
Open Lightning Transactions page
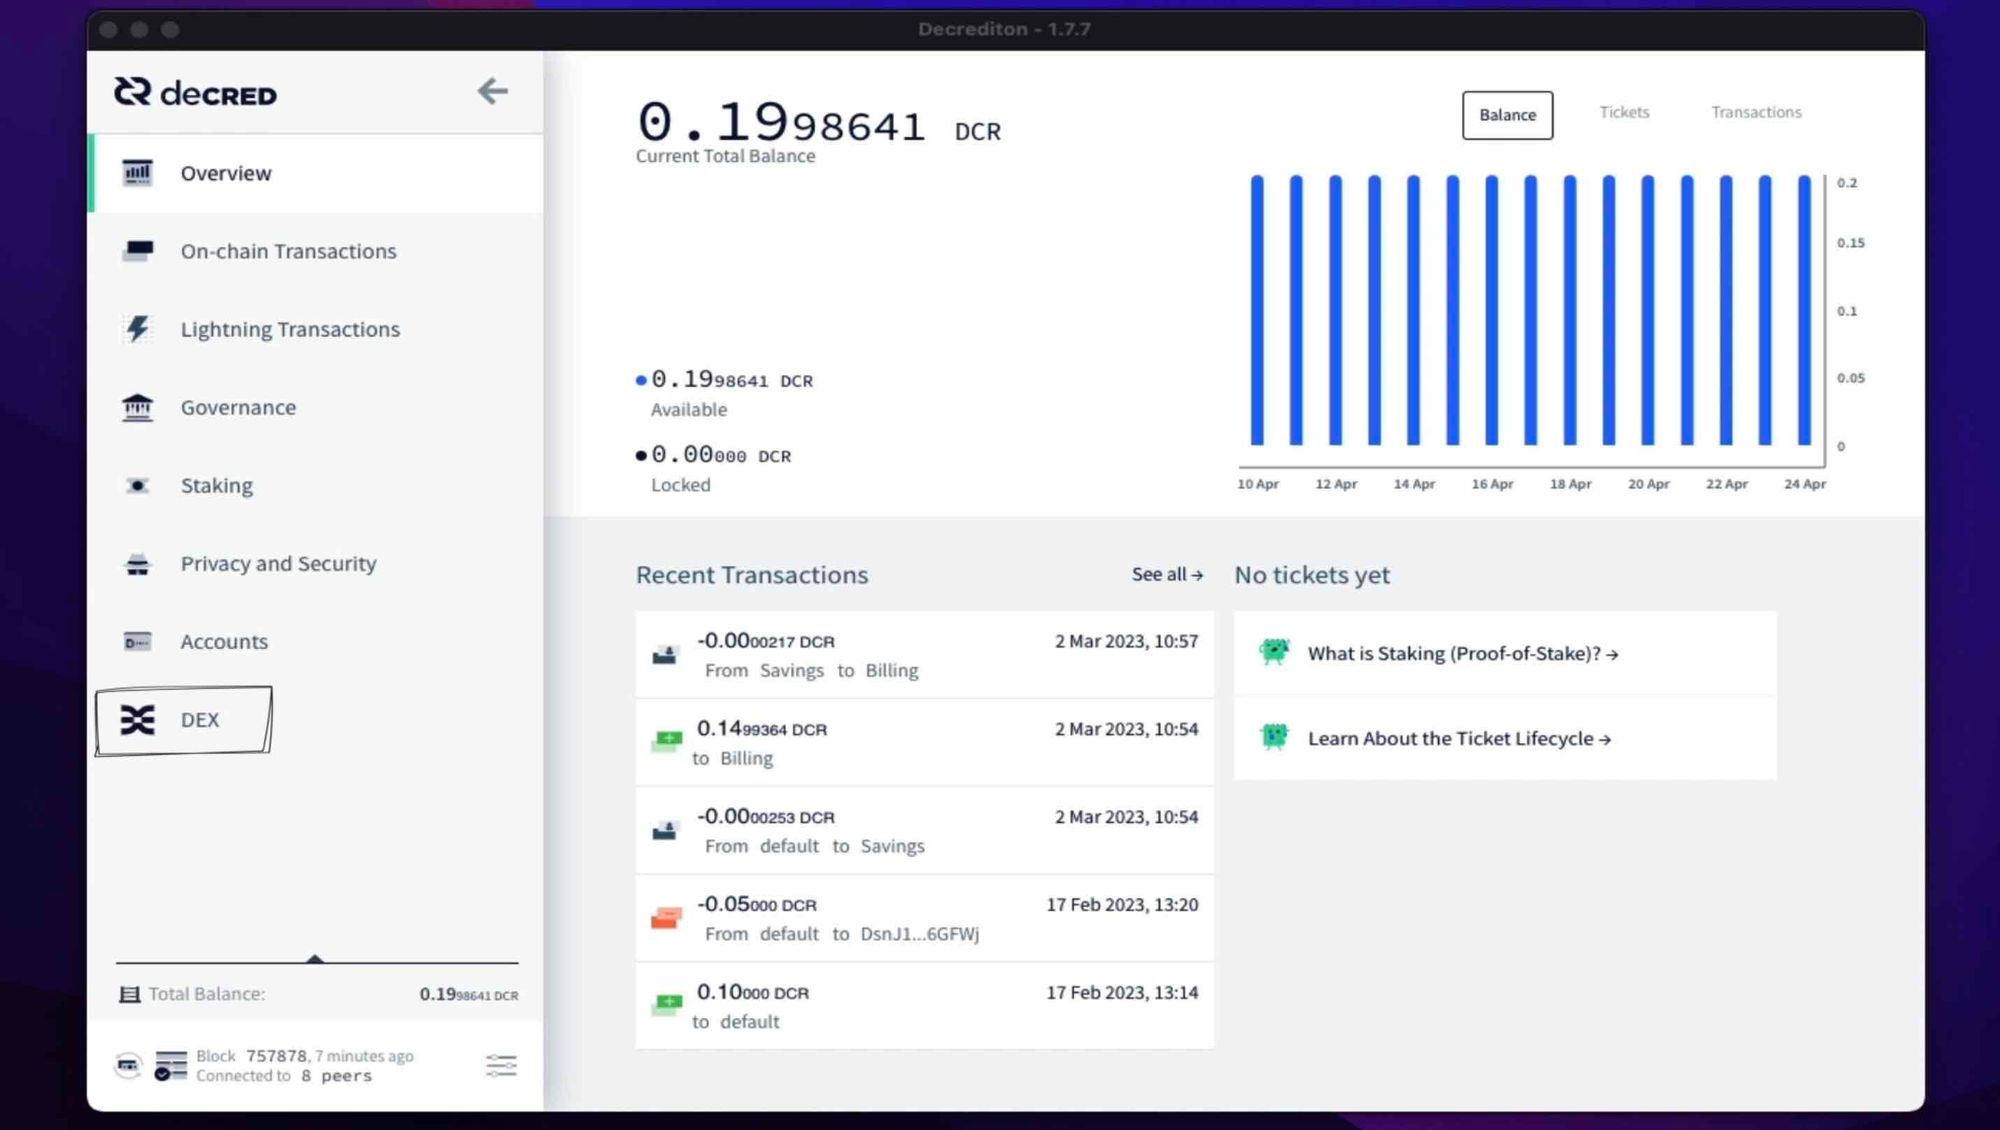click(315, 329)
